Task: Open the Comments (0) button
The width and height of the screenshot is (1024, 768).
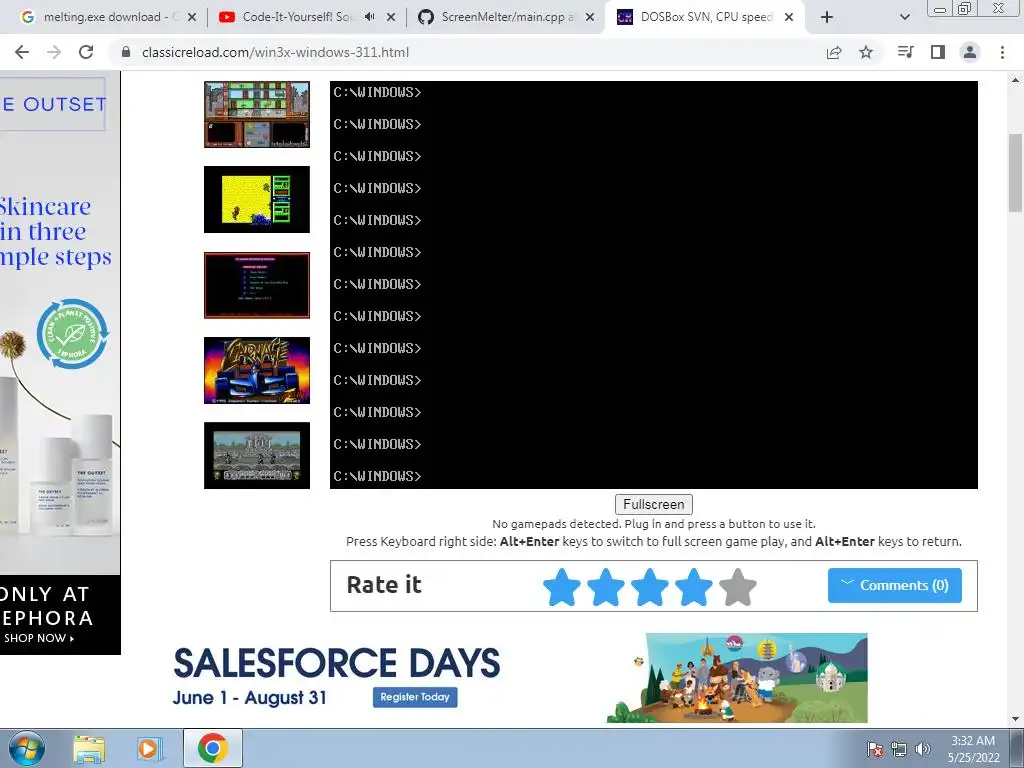Action: pyautogui.click(x=895, y=585)
